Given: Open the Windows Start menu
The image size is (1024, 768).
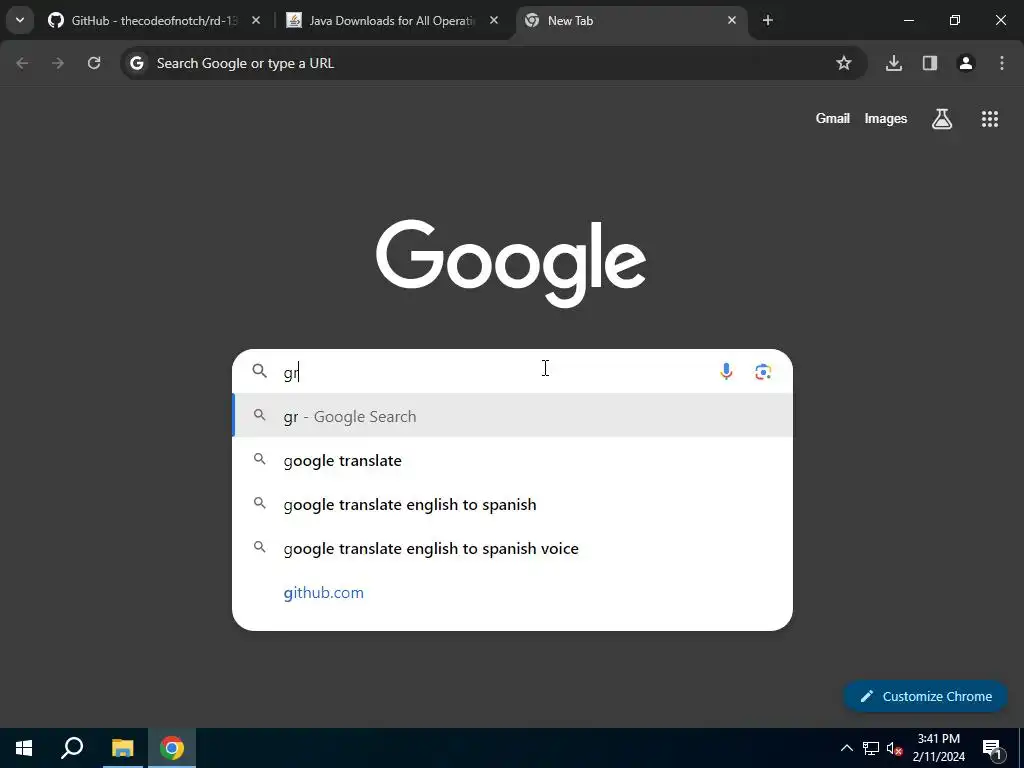Looking at the screenshot, I should pyautogui.click(x=24, y=748).
